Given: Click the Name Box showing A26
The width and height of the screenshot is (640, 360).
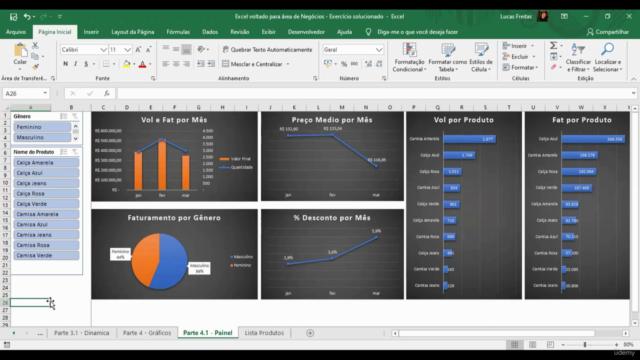Looking at the screenshot, I should click(25, 93).
